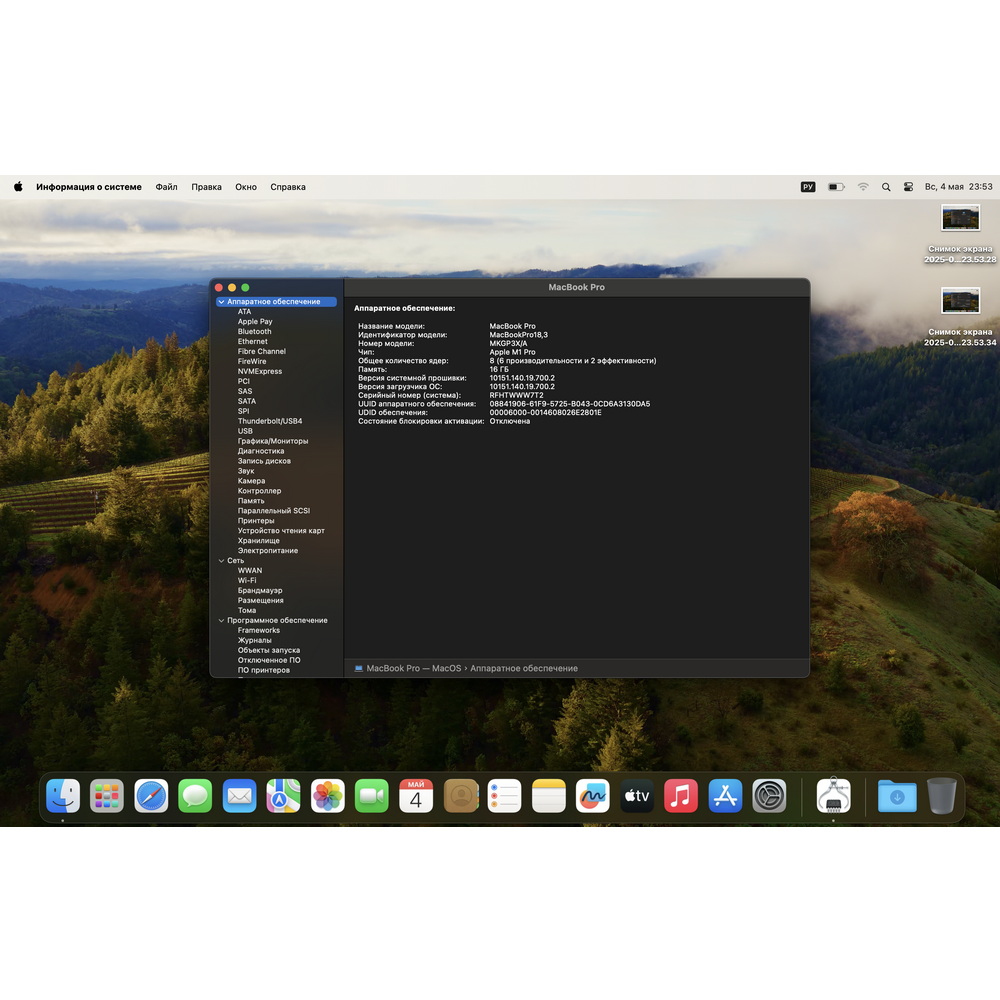Click Аппаратное обеспечение in the path bar
The width and height of the screenshot is (1000, 1000).
(x=524, y=668)
